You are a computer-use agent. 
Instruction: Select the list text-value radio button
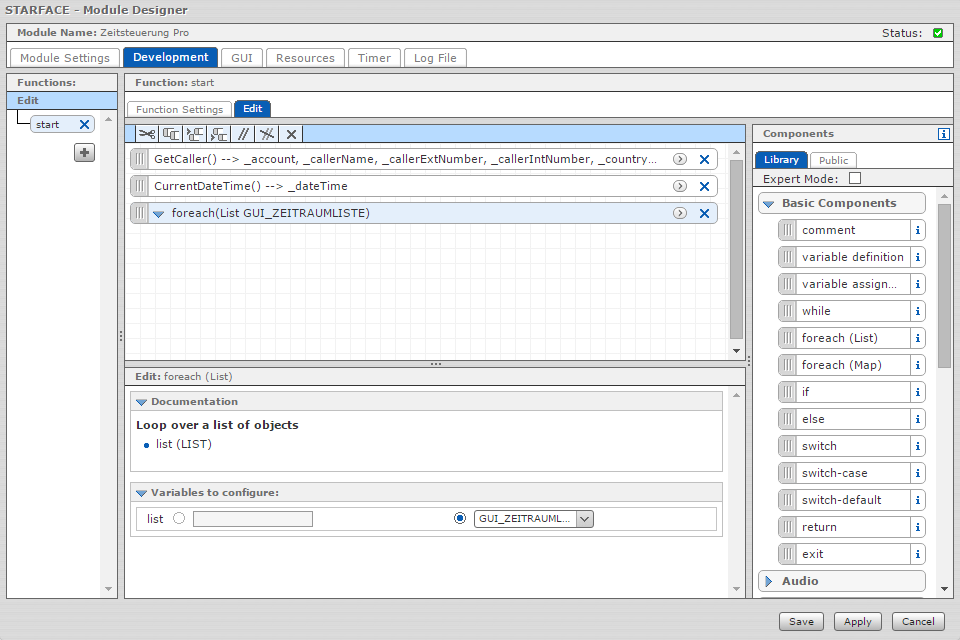[179, 519]
